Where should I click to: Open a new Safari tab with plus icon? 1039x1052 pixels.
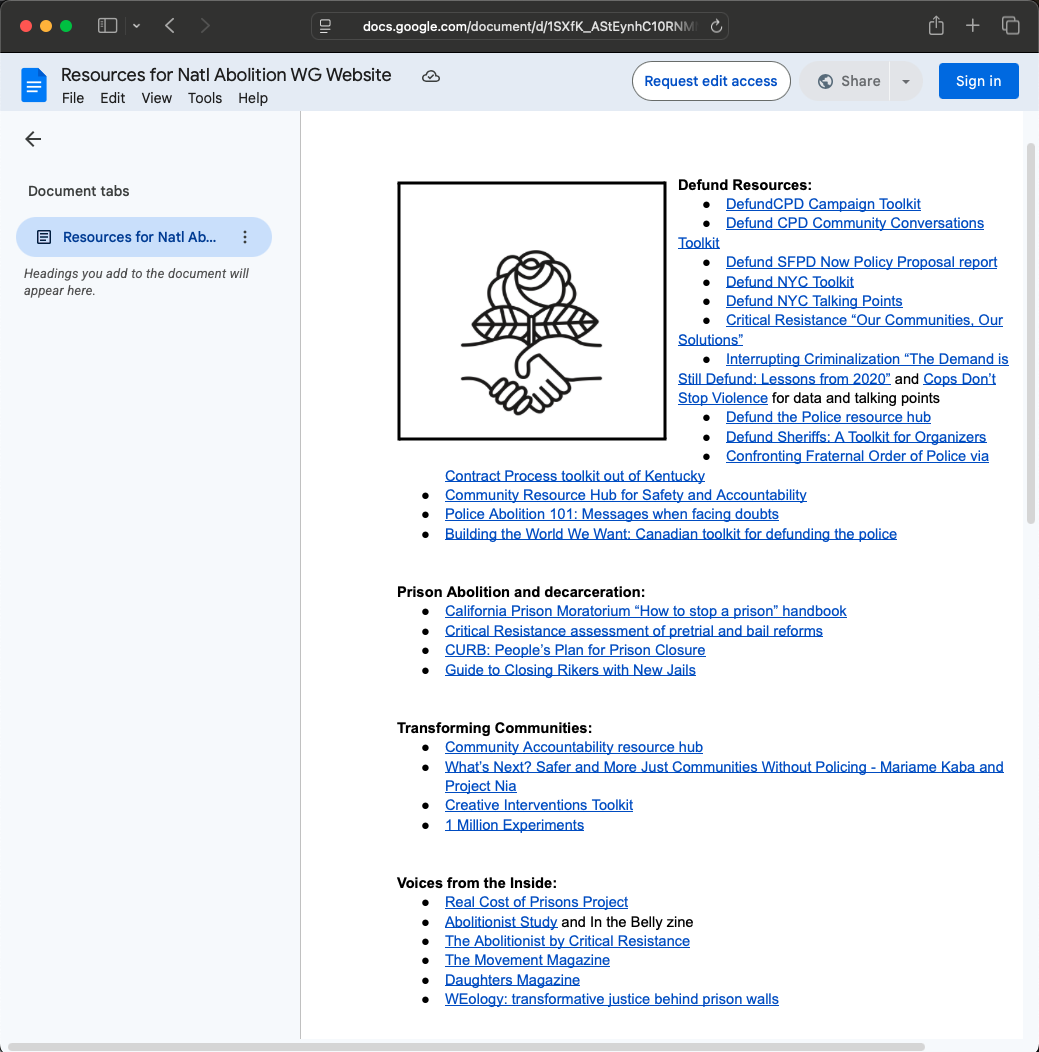(972, 26)
